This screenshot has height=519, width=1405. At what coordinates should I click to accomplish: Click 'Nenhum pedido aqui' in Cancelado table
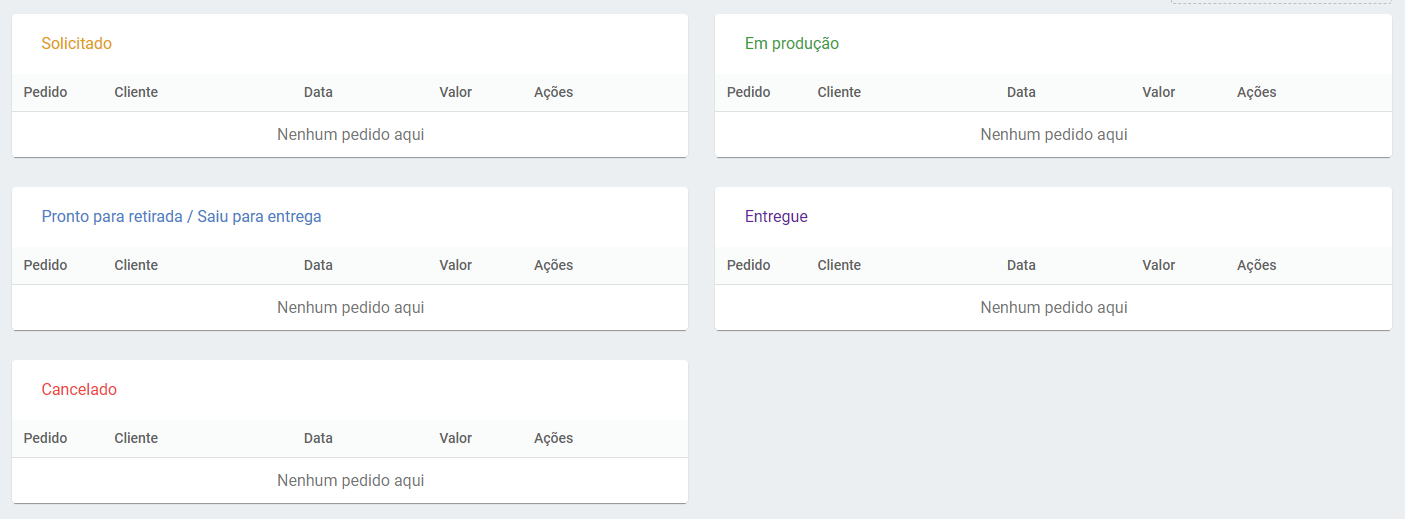350,481
